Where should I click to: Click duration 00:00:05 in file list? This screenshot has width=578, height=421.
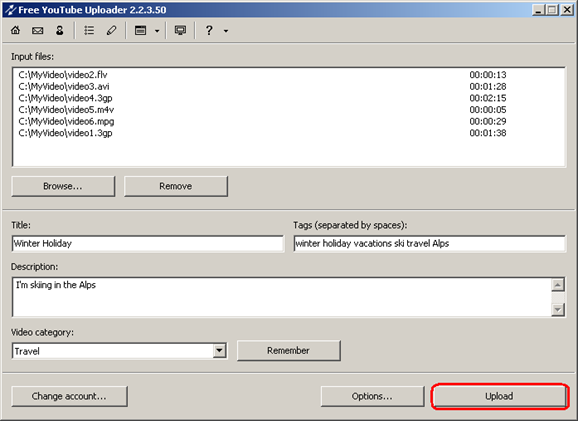(488, 110)
